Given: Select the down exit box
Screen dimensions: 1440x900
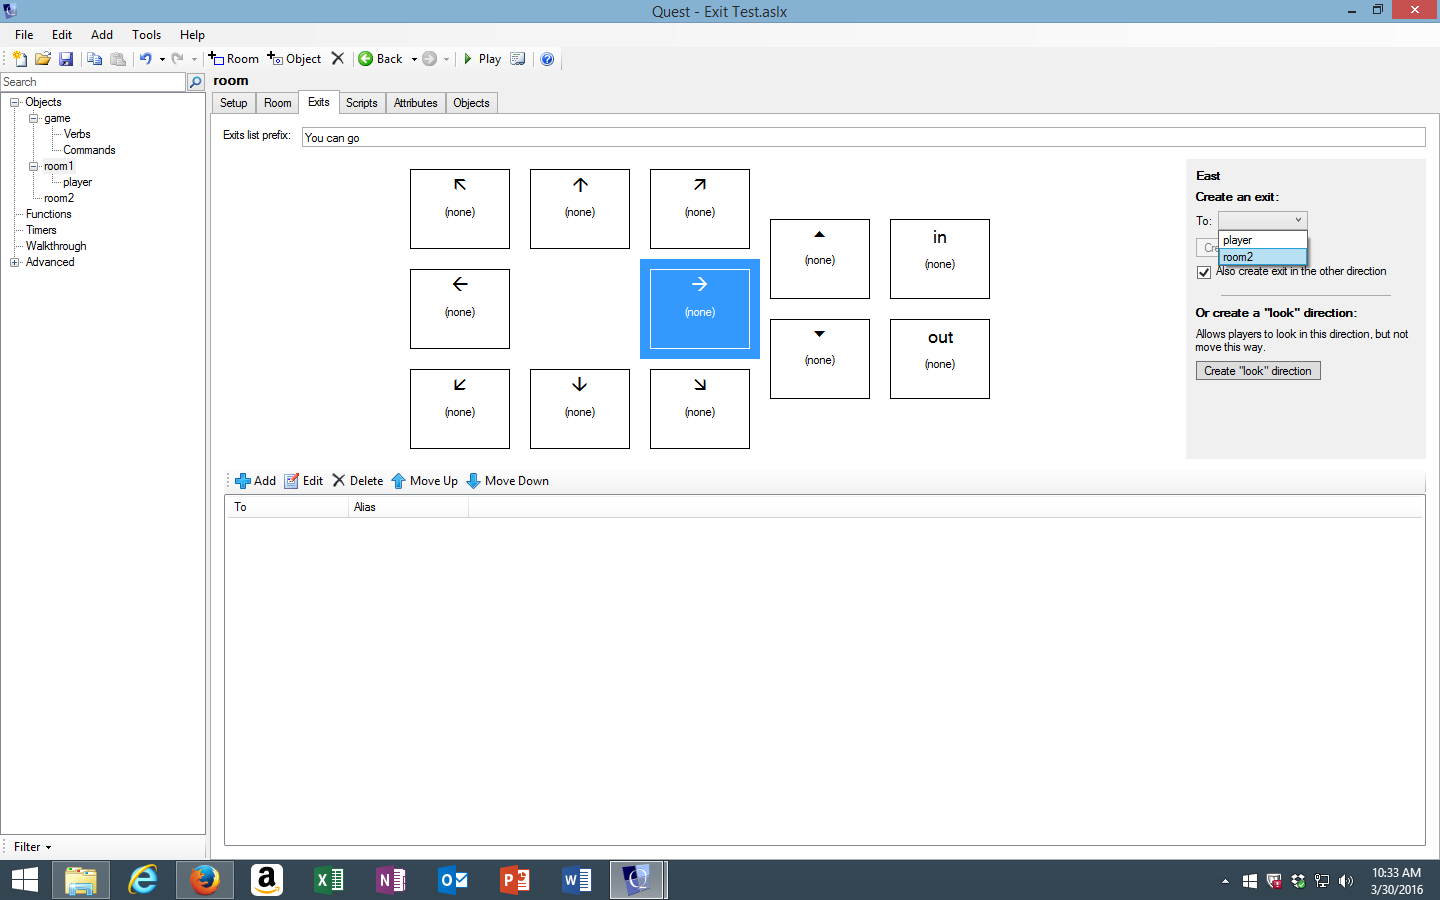Looking at the screenshot, I should pos(820,359).
